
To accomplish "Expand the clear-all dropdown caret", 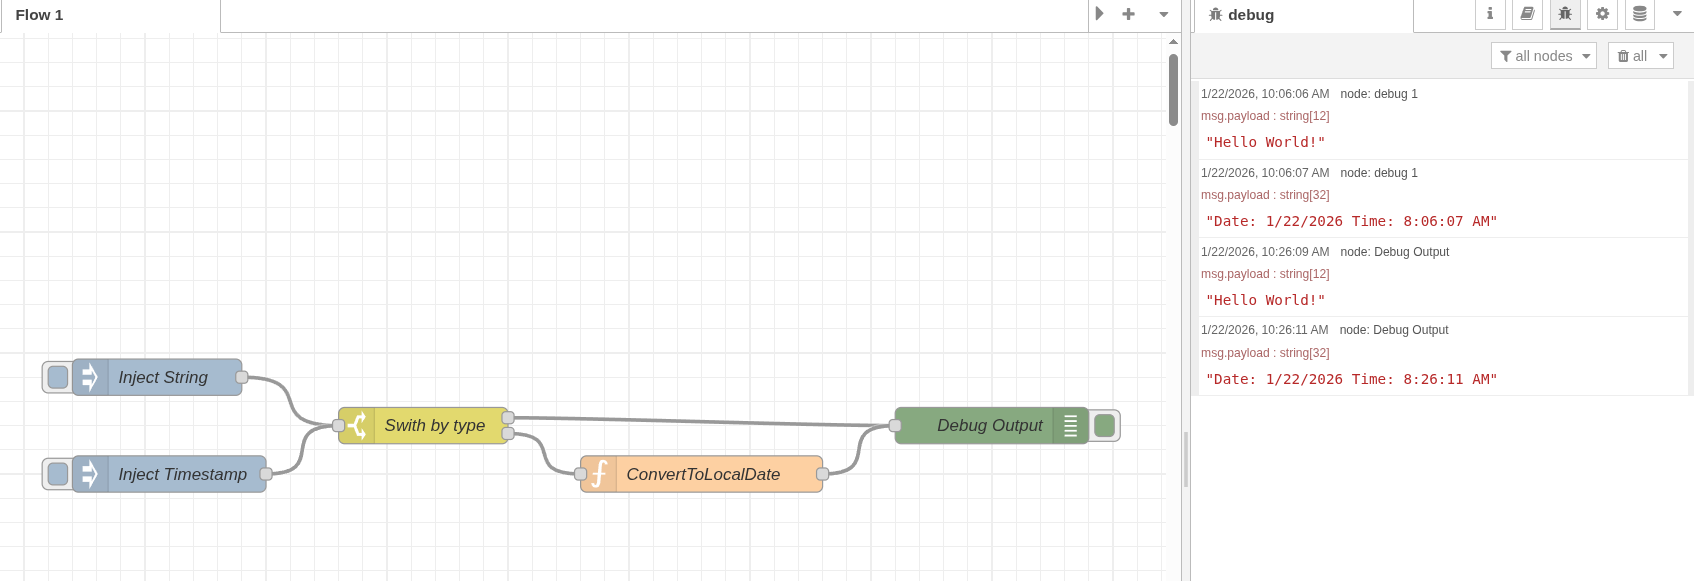I will pos(1664,56).
